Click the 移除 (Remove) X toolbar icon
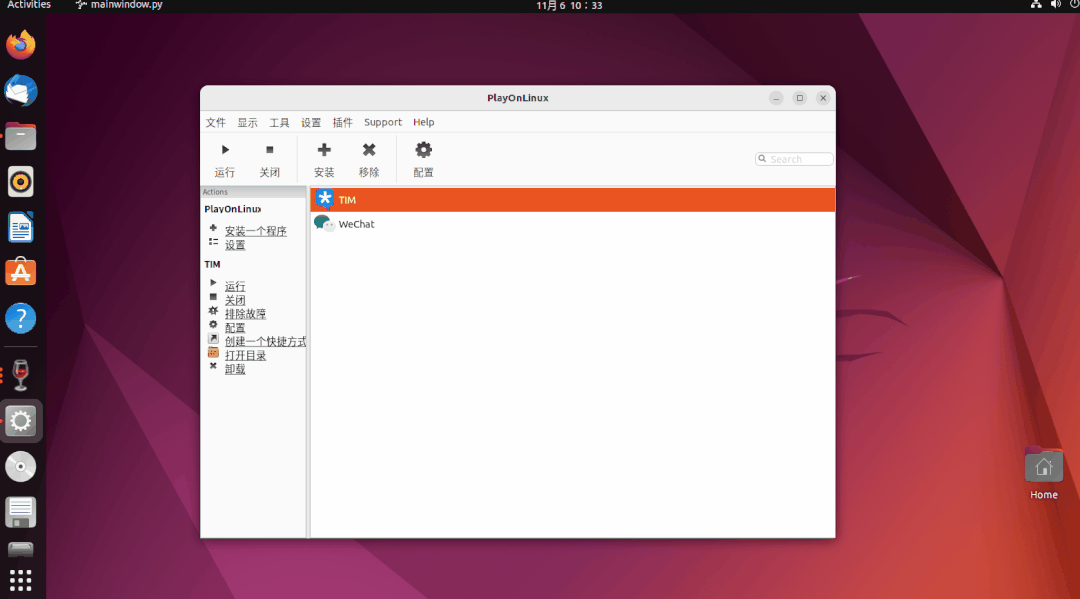 point(369,149)
